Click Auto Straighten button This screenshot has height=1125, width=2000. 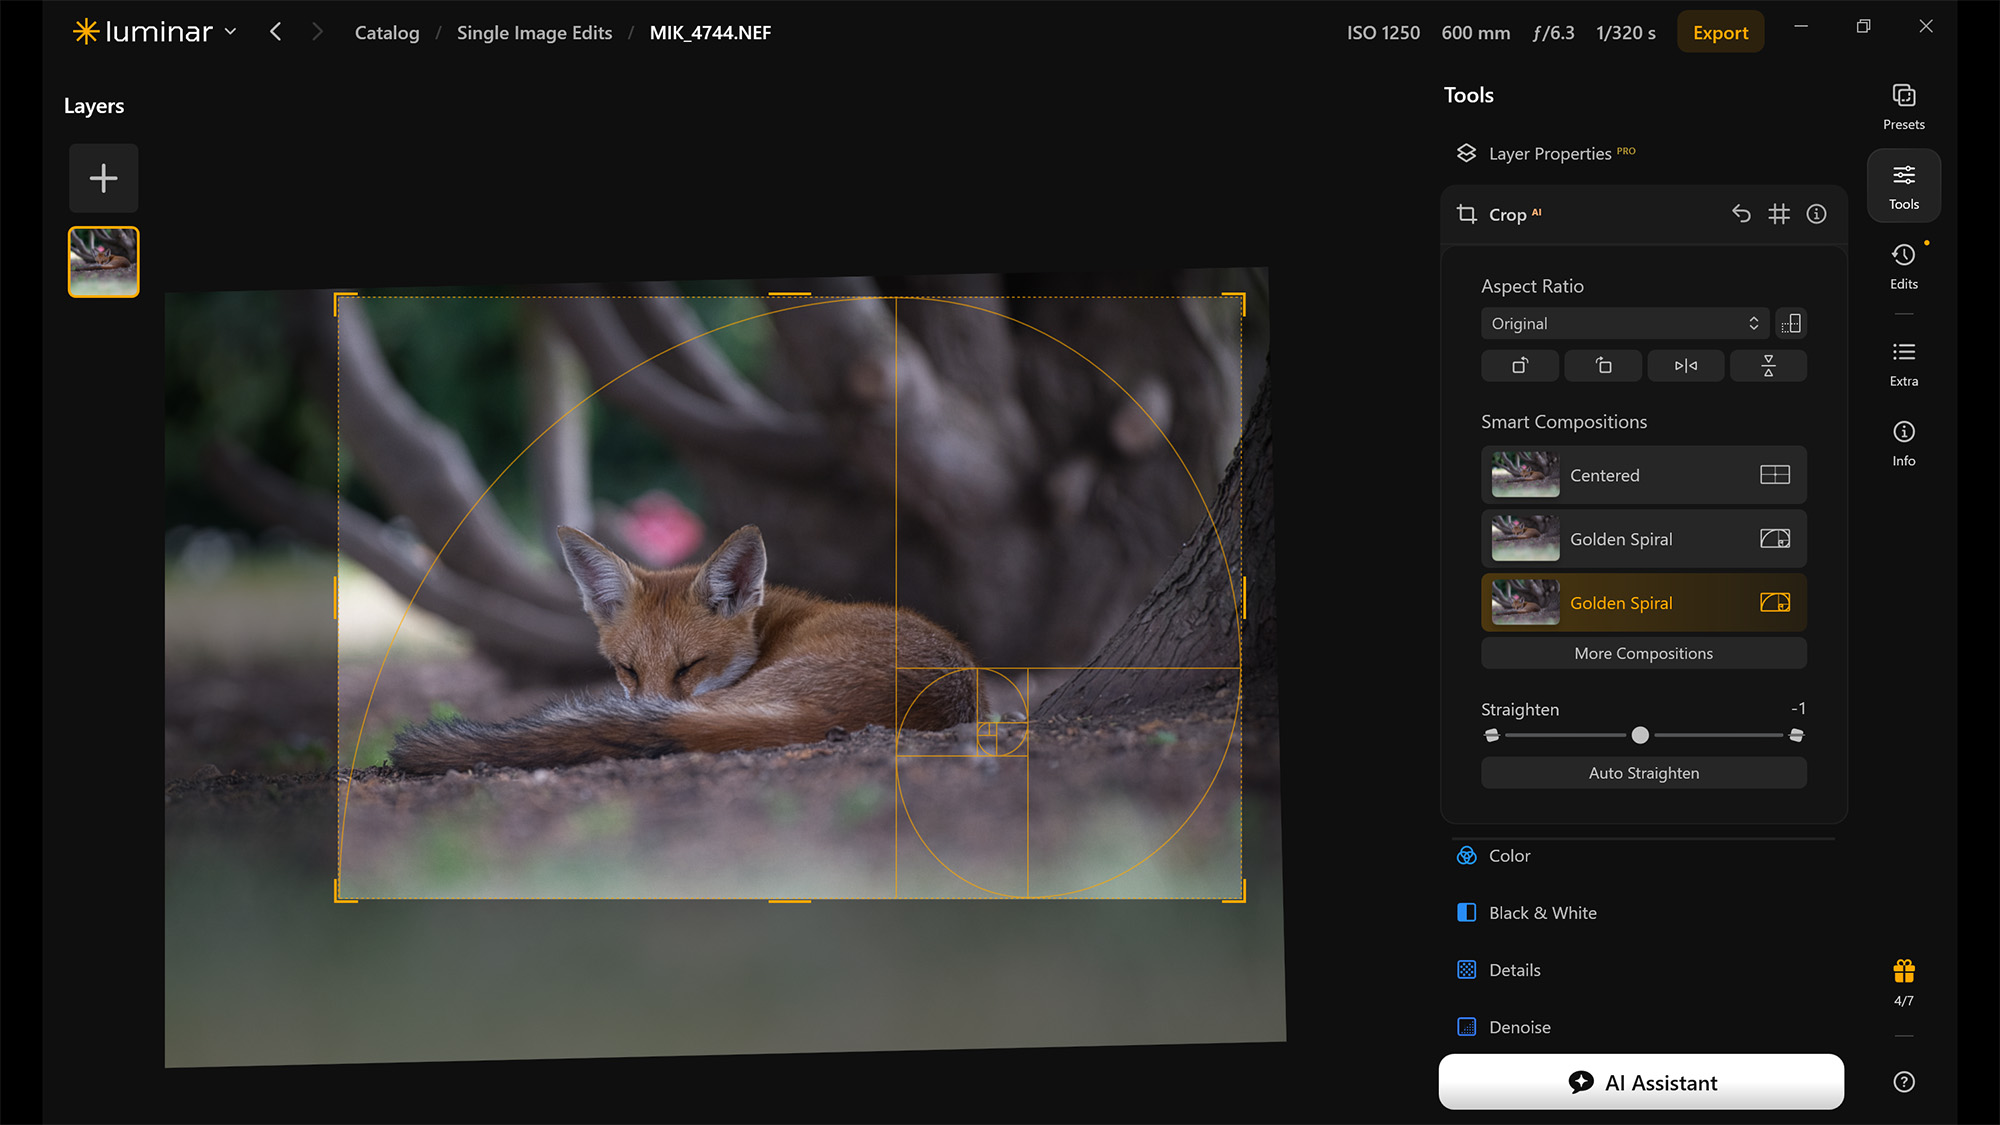click(x=1644, y=773)
